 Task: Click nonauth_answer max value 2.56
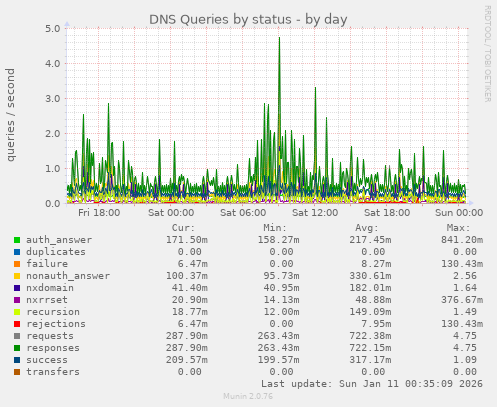[x=465, y=276]
